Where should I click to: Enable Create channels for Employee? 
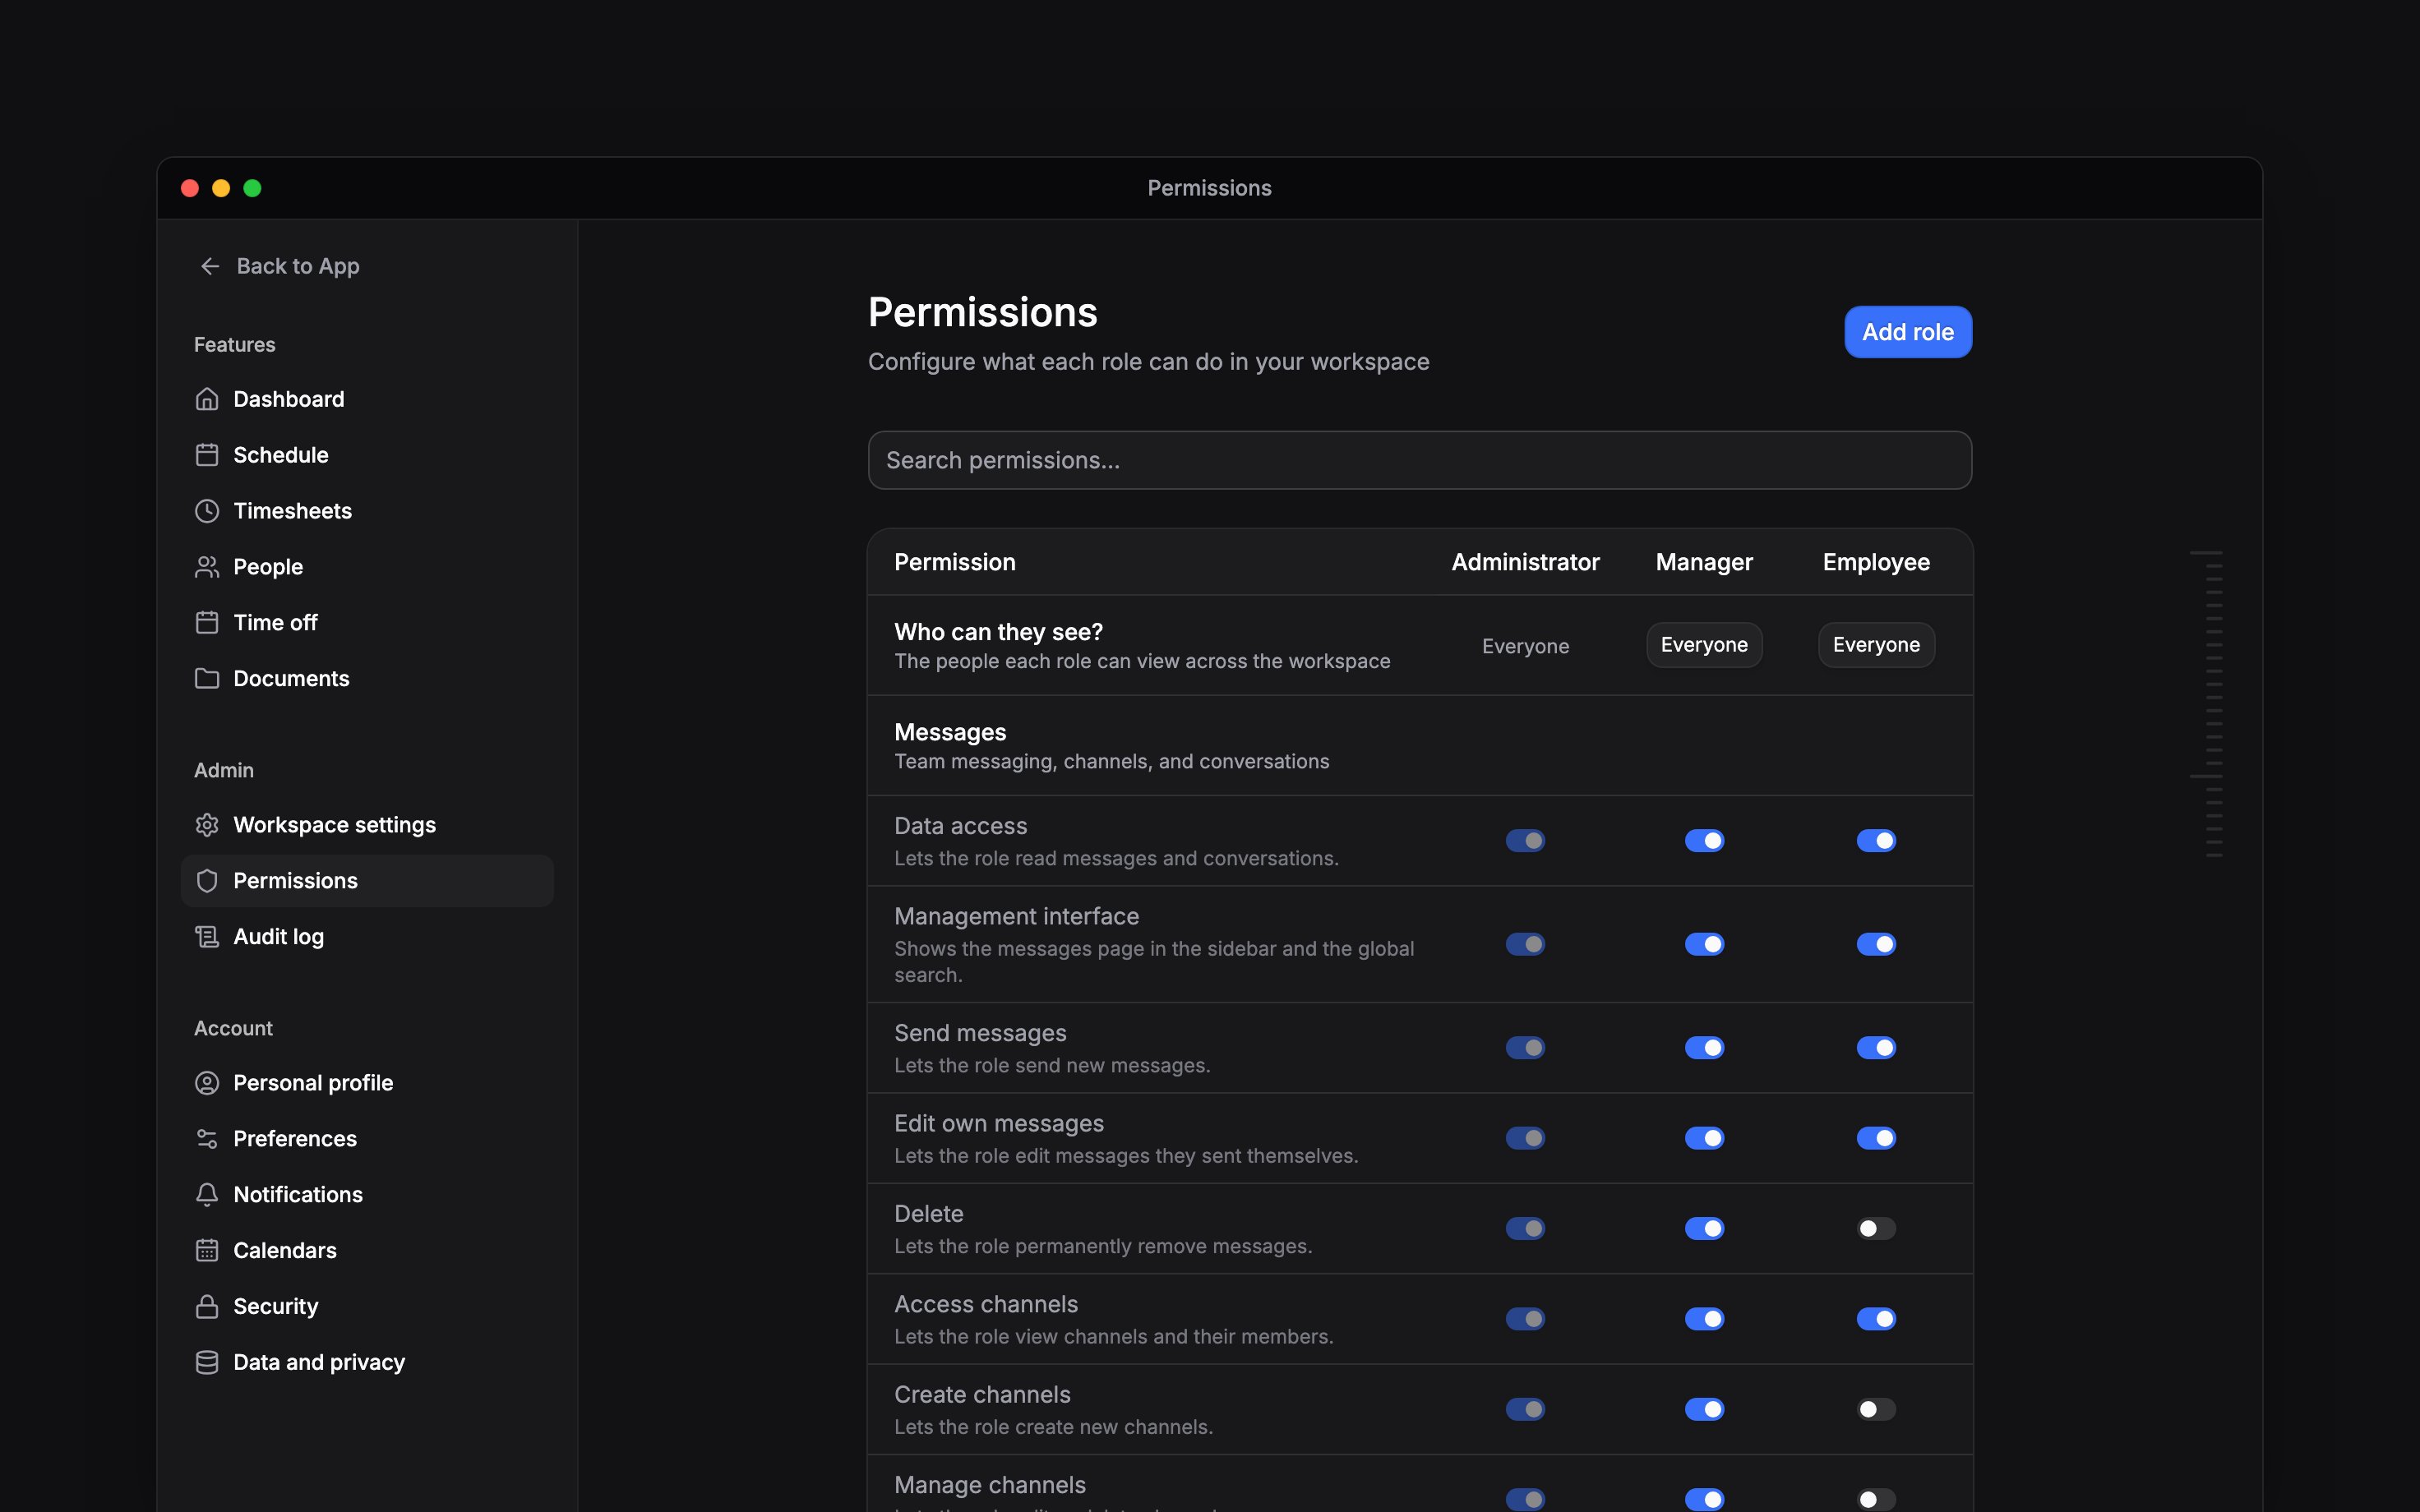[1876, 1410]
